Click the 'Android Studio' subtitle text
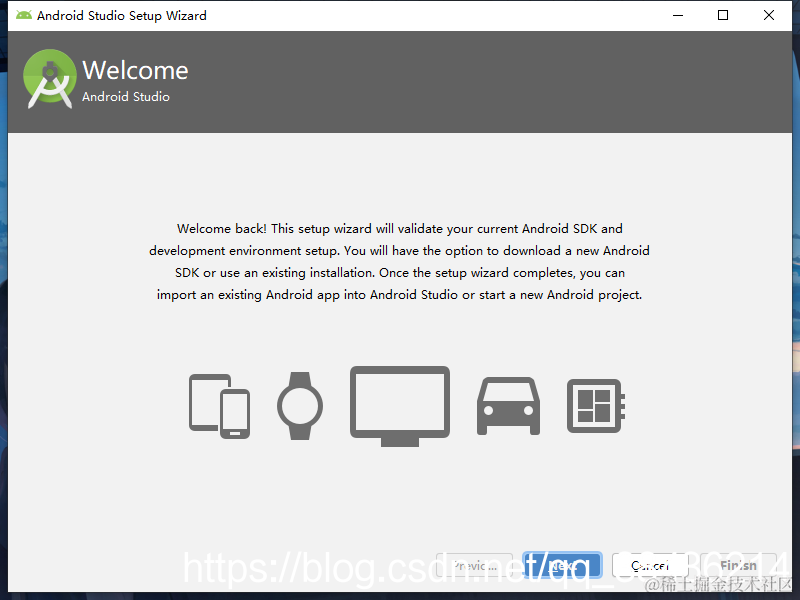The width and height of the screenshot is (800, 600). pos(126,96)
